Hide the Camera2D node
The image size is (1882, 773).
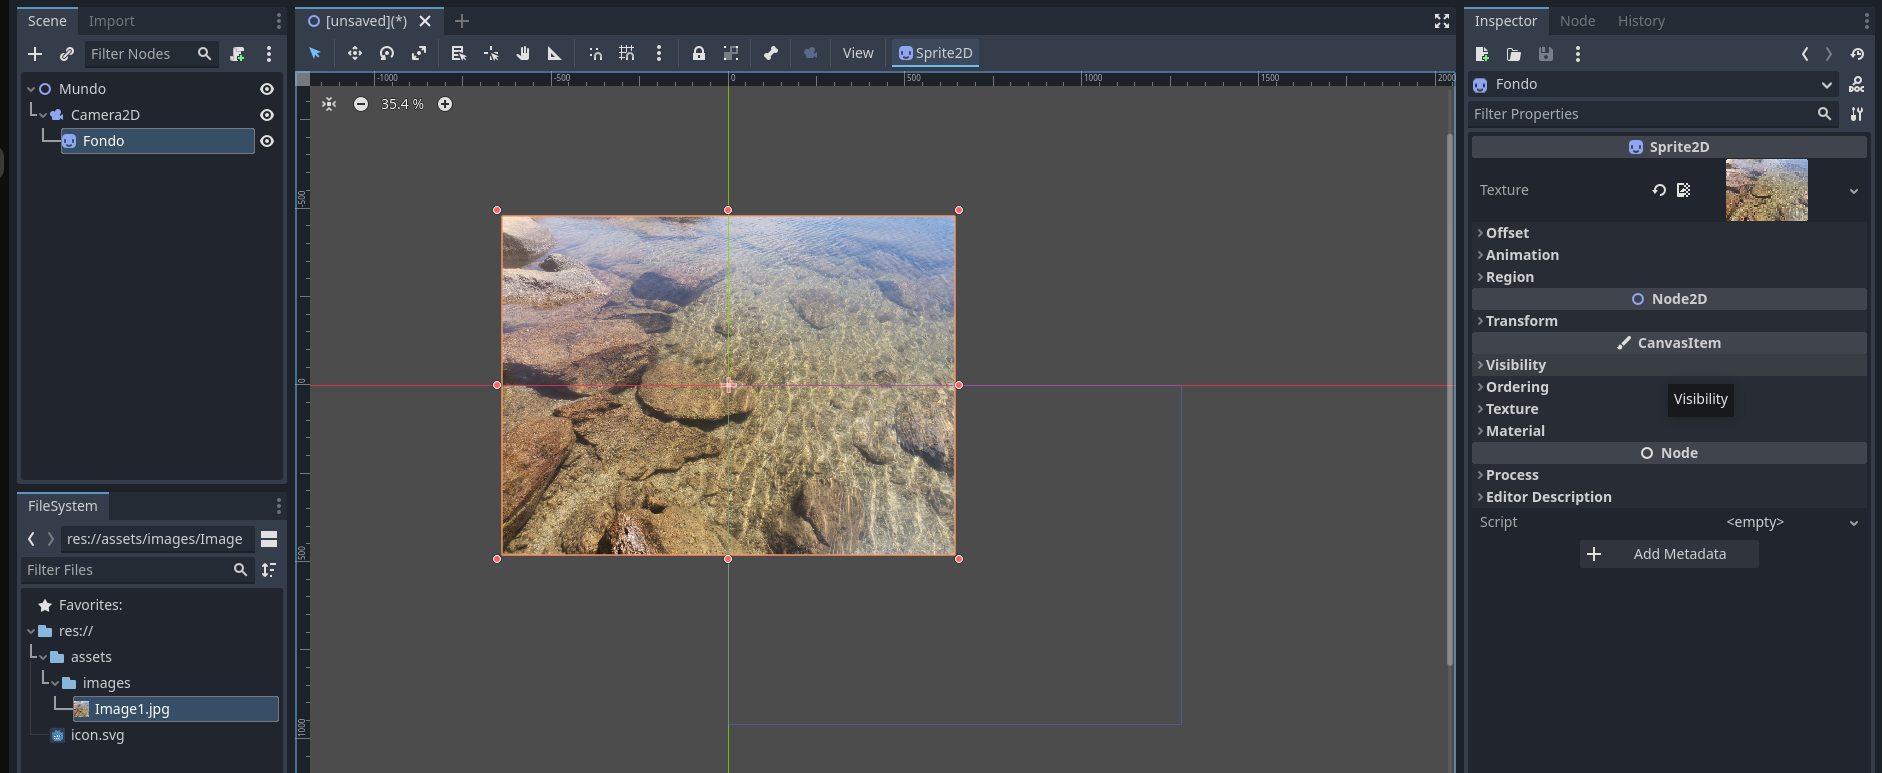[x=267, y=115]
